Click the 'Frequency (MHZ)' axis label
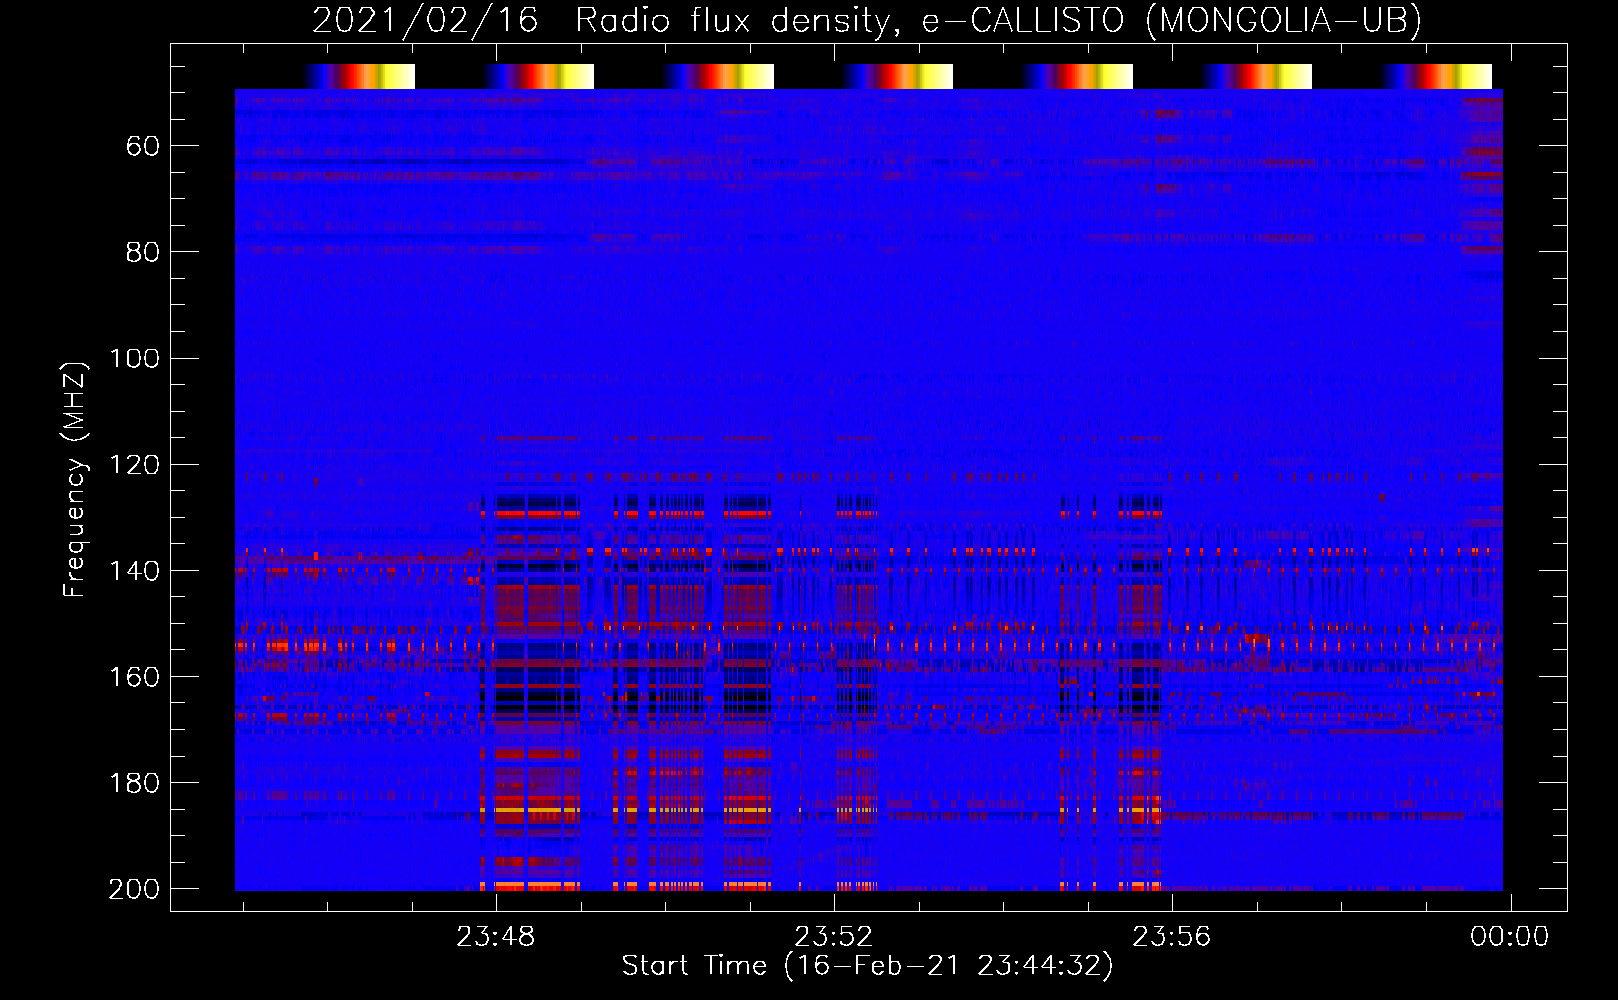The width and height of the screenshot is (1618, 1000). click(75, 479)
